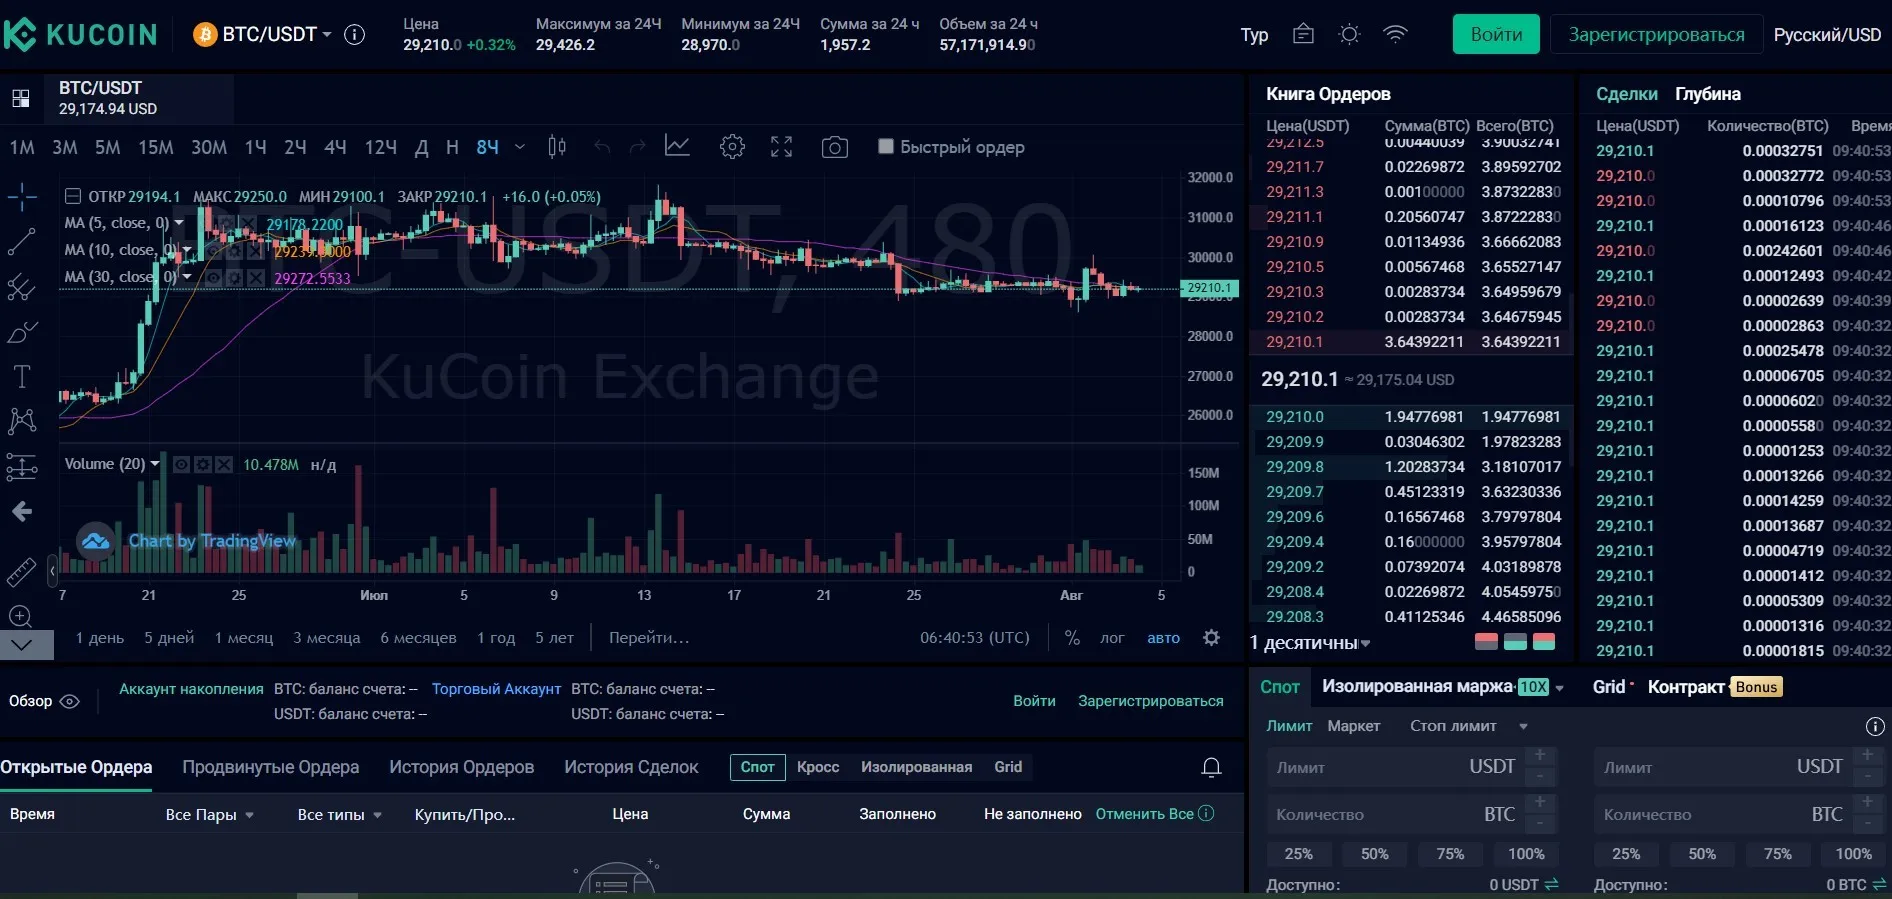The height and width of the screenshot is (899, 1892).
Task: Click the Зарегистрироваться button in header
Action: point(1656,34)
